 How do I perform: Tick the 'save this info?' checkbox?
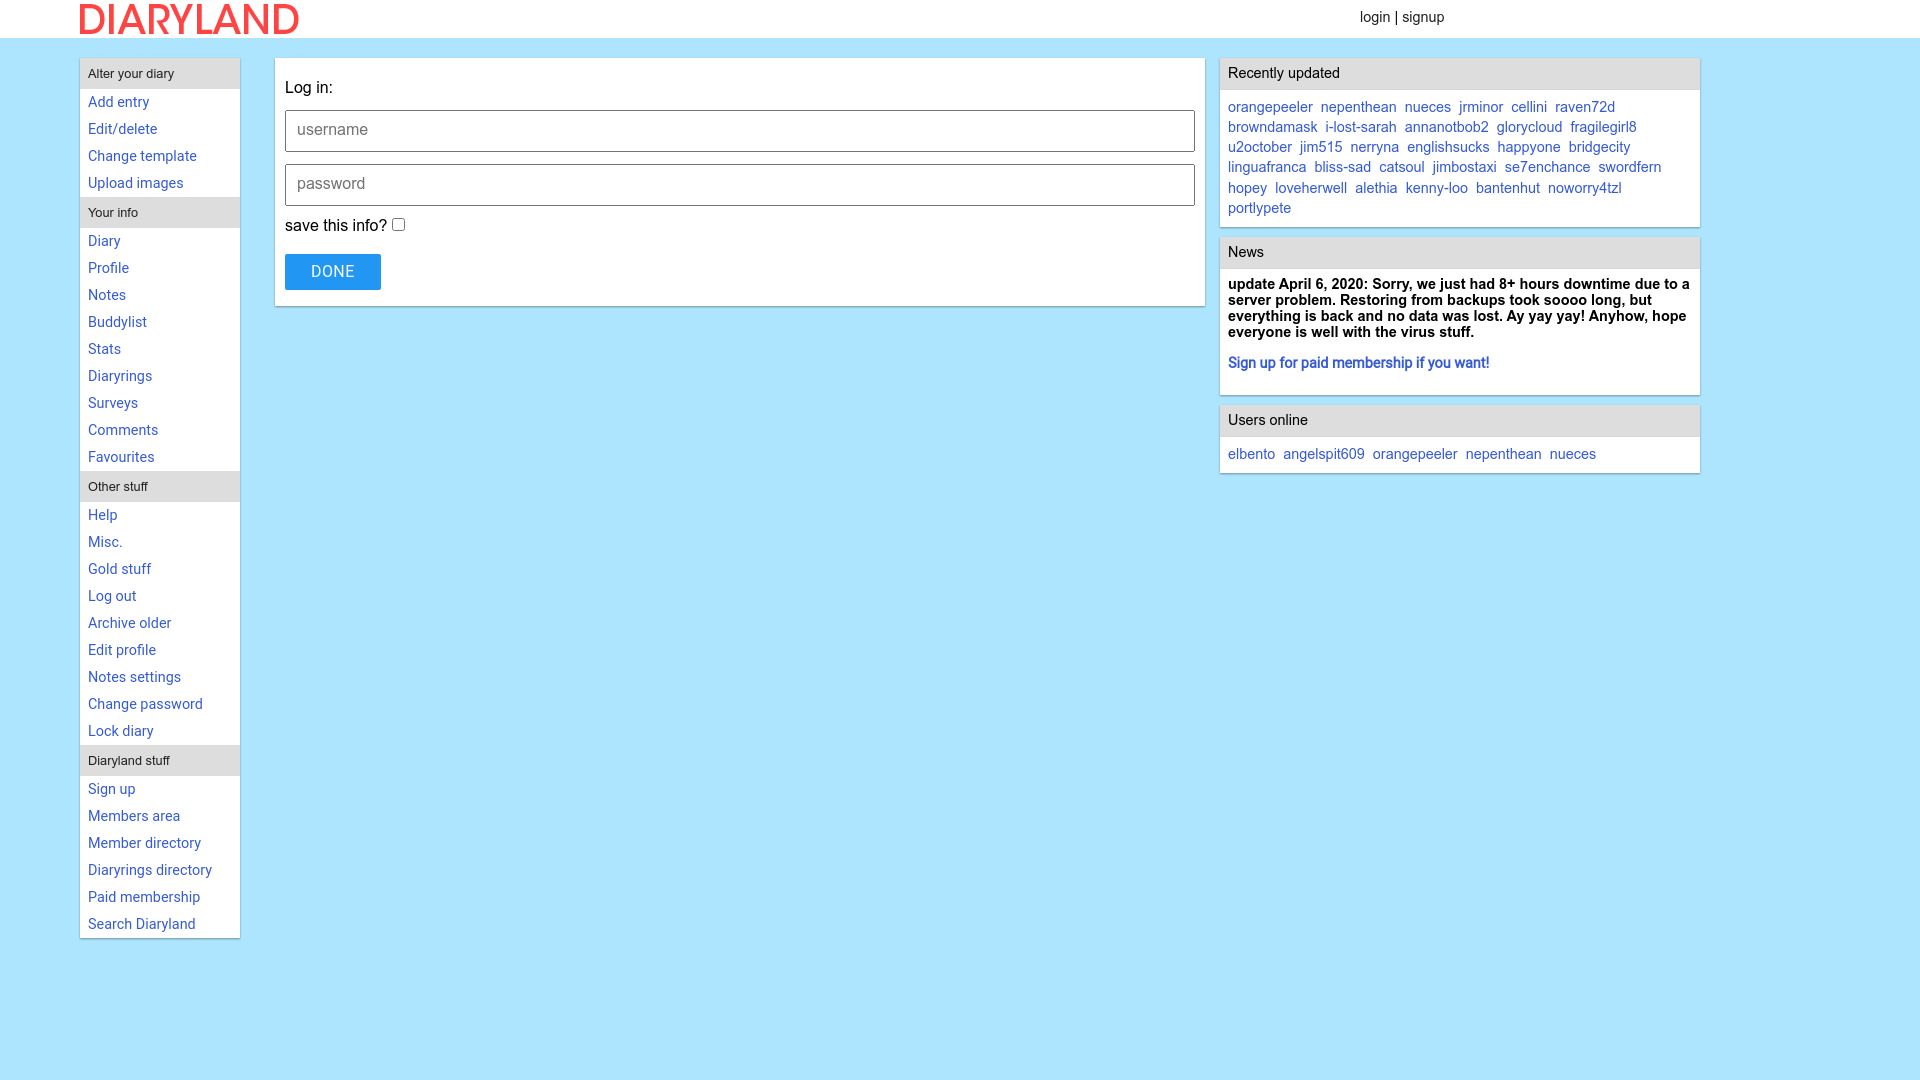(x=398, y=225)
